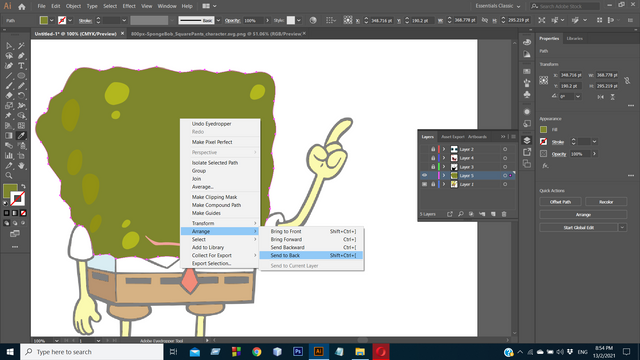The width and height of the screenshot is (640, 360).
Task: Click Locate Object magnifier in Layers panel
Action: pos(461,214)
